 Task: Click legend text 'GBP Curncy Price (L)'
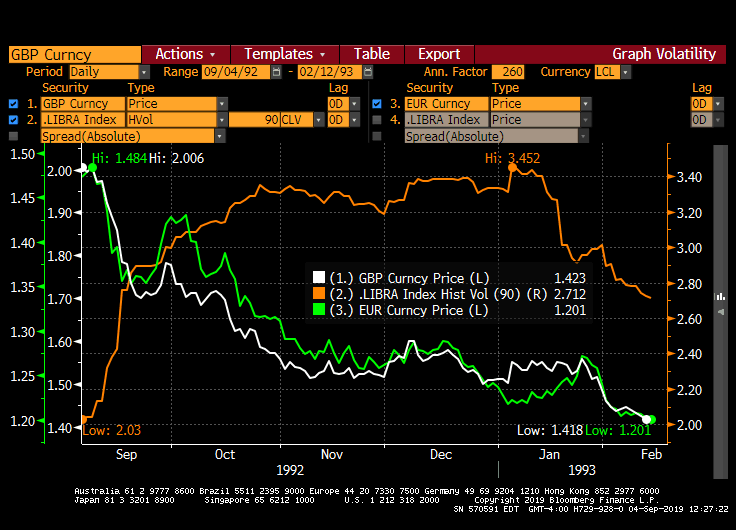(x=423, y=278)
